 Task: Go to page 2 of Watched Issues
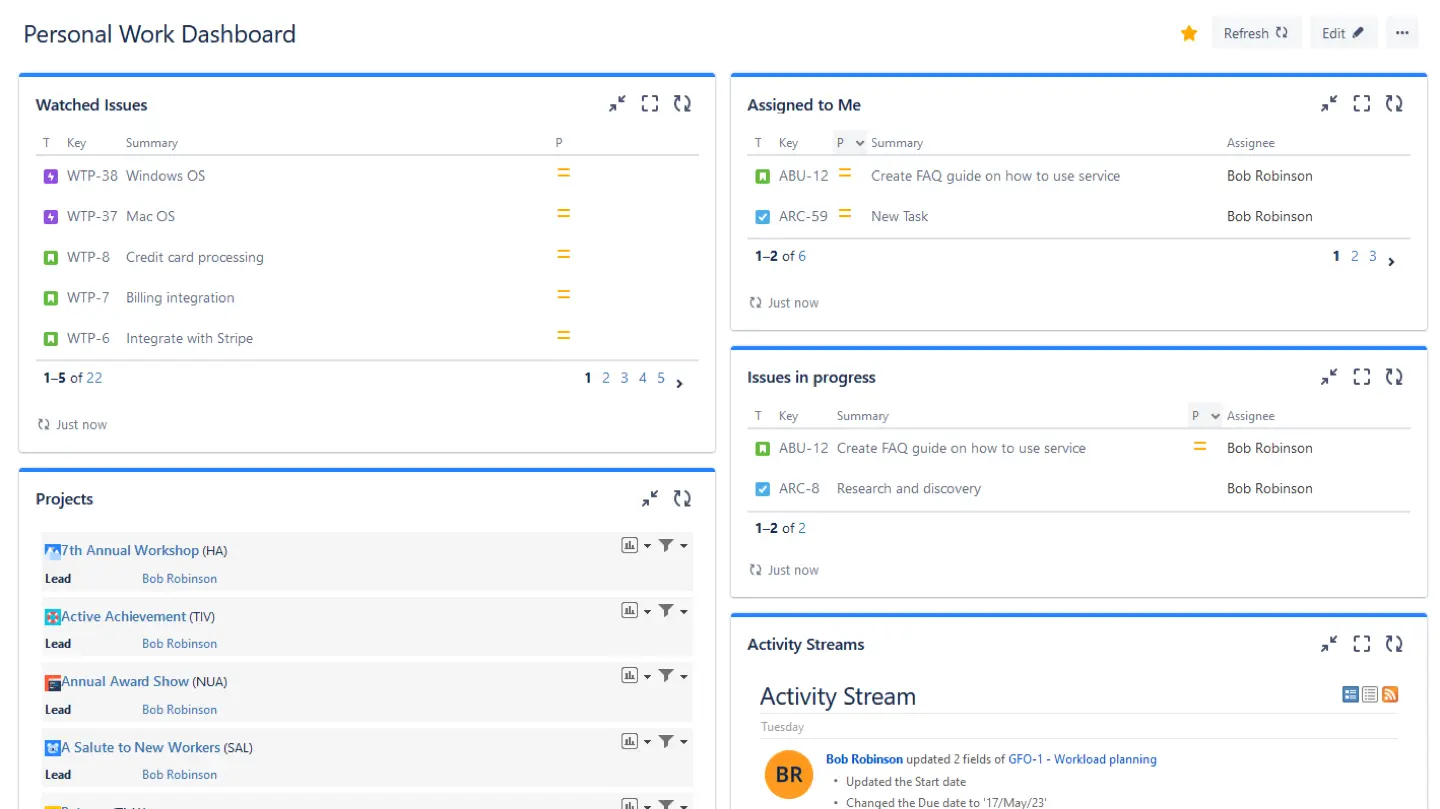tap(605, 378)
